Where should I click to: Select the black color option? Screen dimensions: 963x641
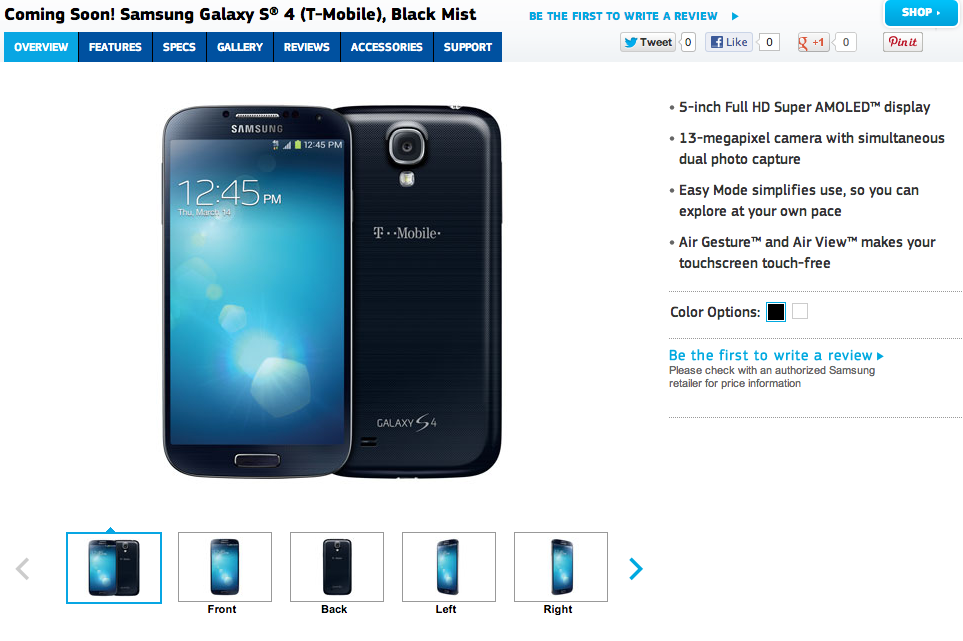pos(776,312)
